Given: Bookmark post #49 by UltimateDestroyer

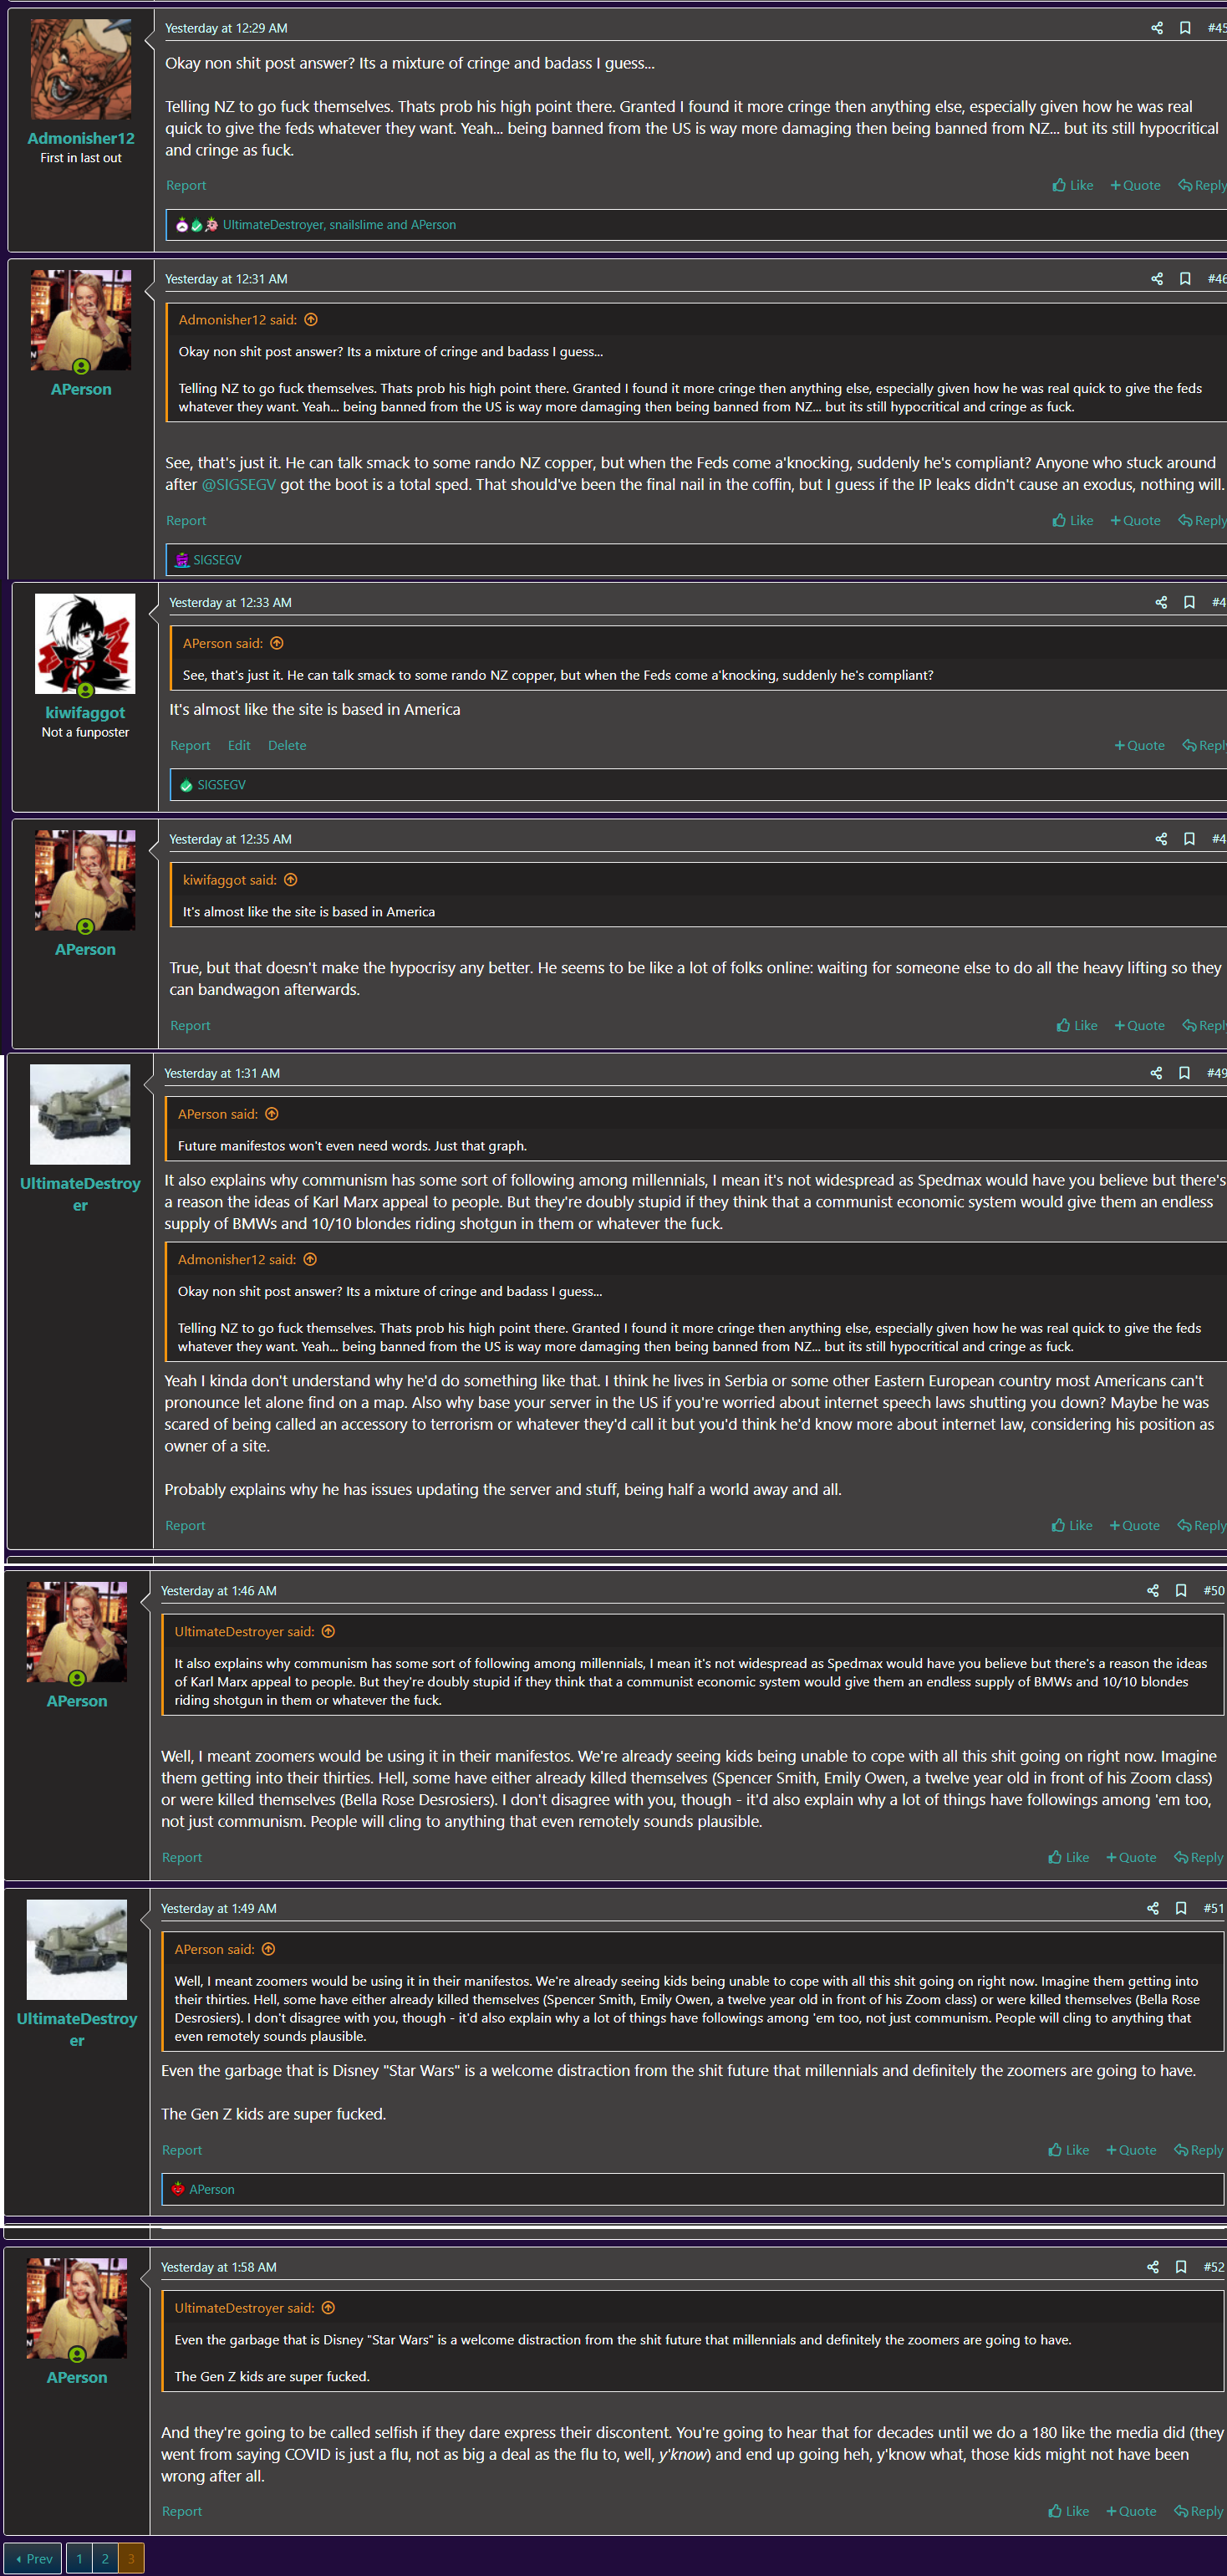Looking at the screenshot, I should [1184, 1073].
